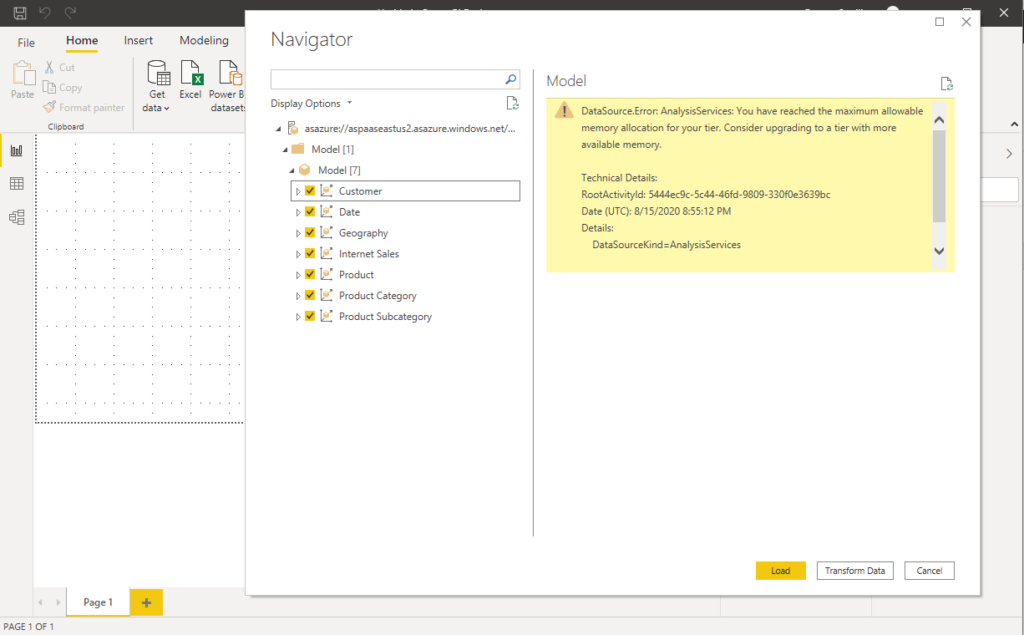The width and height of the screenshot is (1024, 635).
Task: Deselect the Internet Sales checkbox
Action: 309,253
